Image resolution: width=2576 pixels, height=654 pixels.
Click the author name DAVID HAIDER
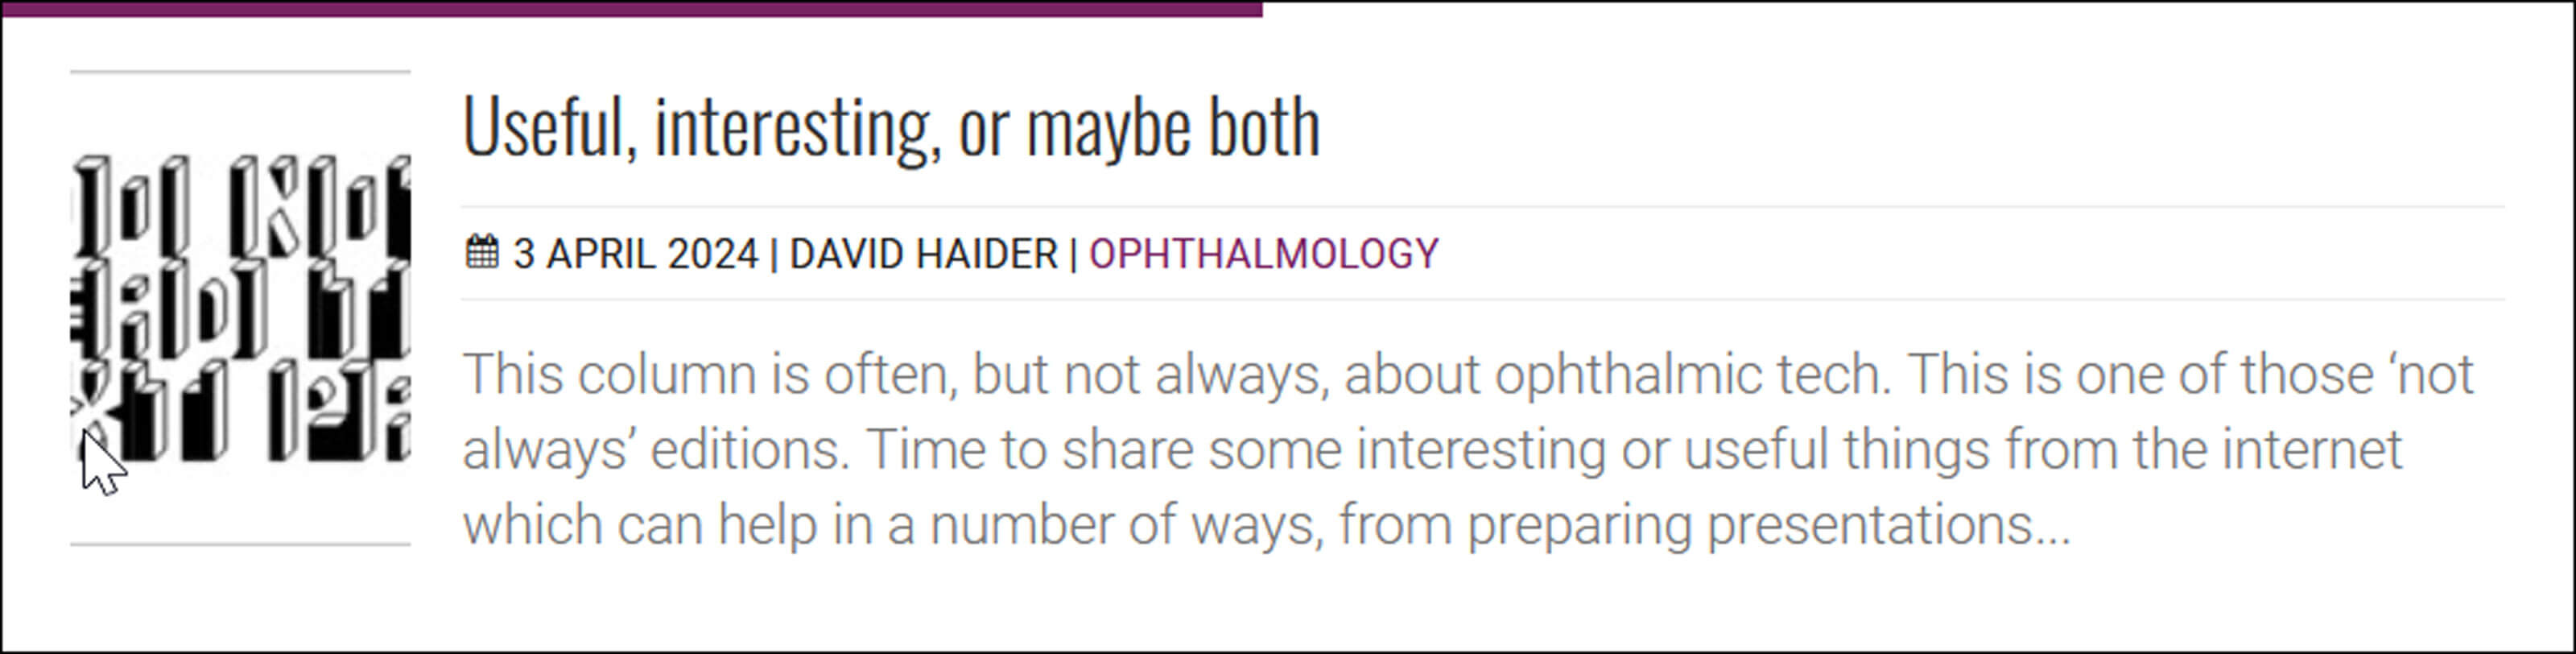point(923,254)
